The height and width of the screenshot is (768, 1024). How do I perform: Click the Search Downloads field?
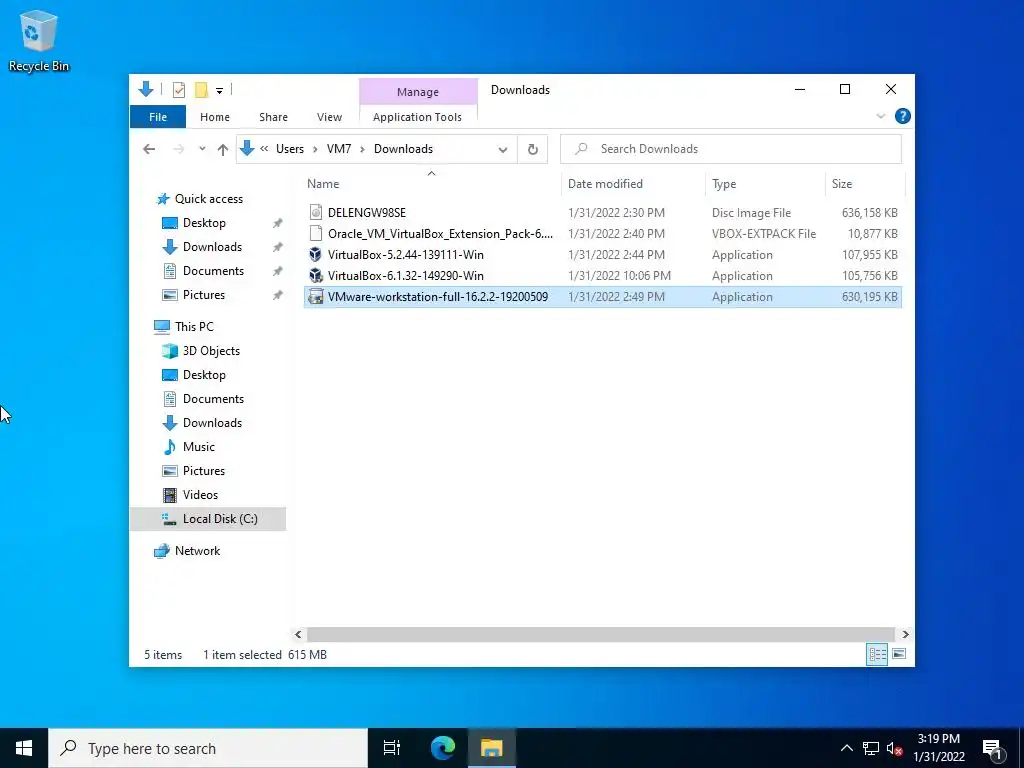coord(731,149)
